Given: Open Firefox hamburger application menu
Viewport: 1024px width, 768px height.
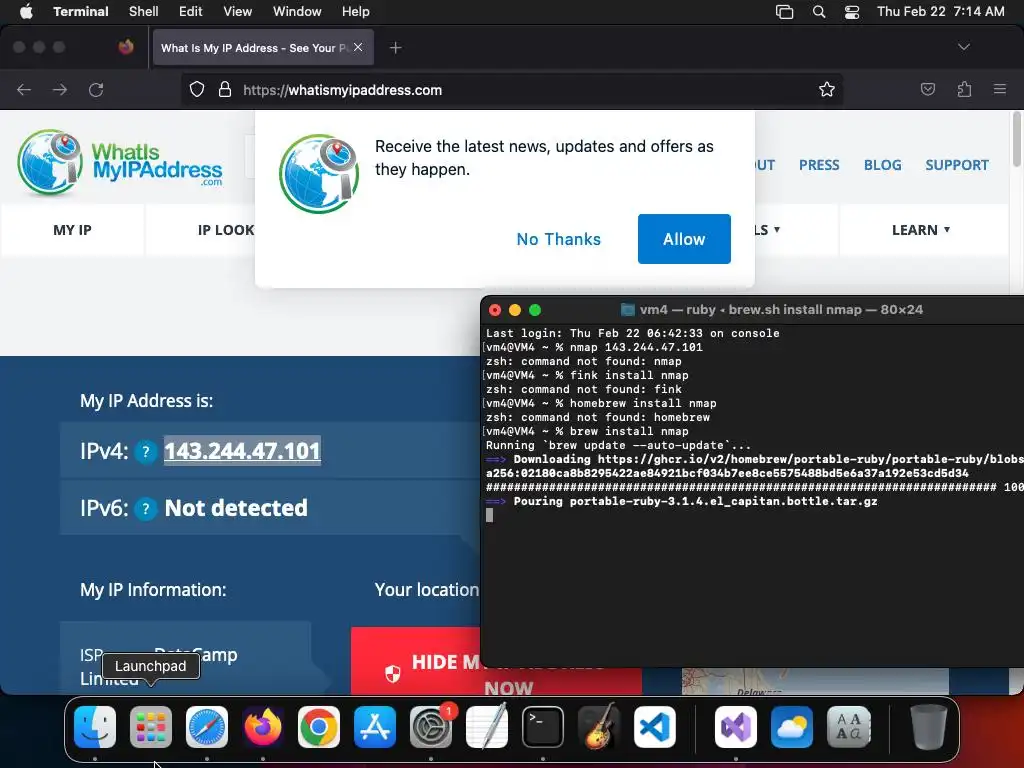Looking at the screenshot, I should (1000, 89).
